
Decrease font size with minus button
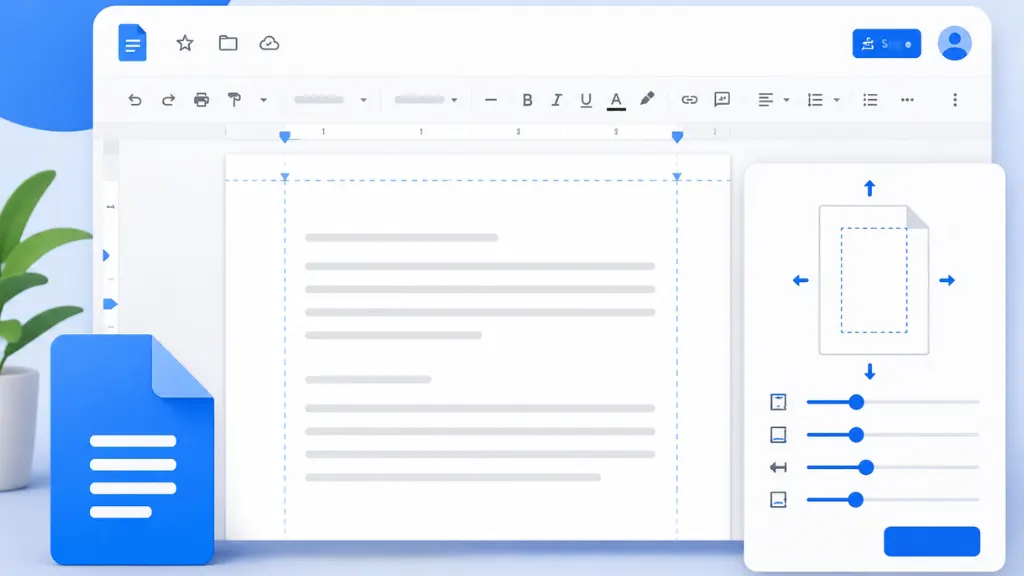click(491, 100)
